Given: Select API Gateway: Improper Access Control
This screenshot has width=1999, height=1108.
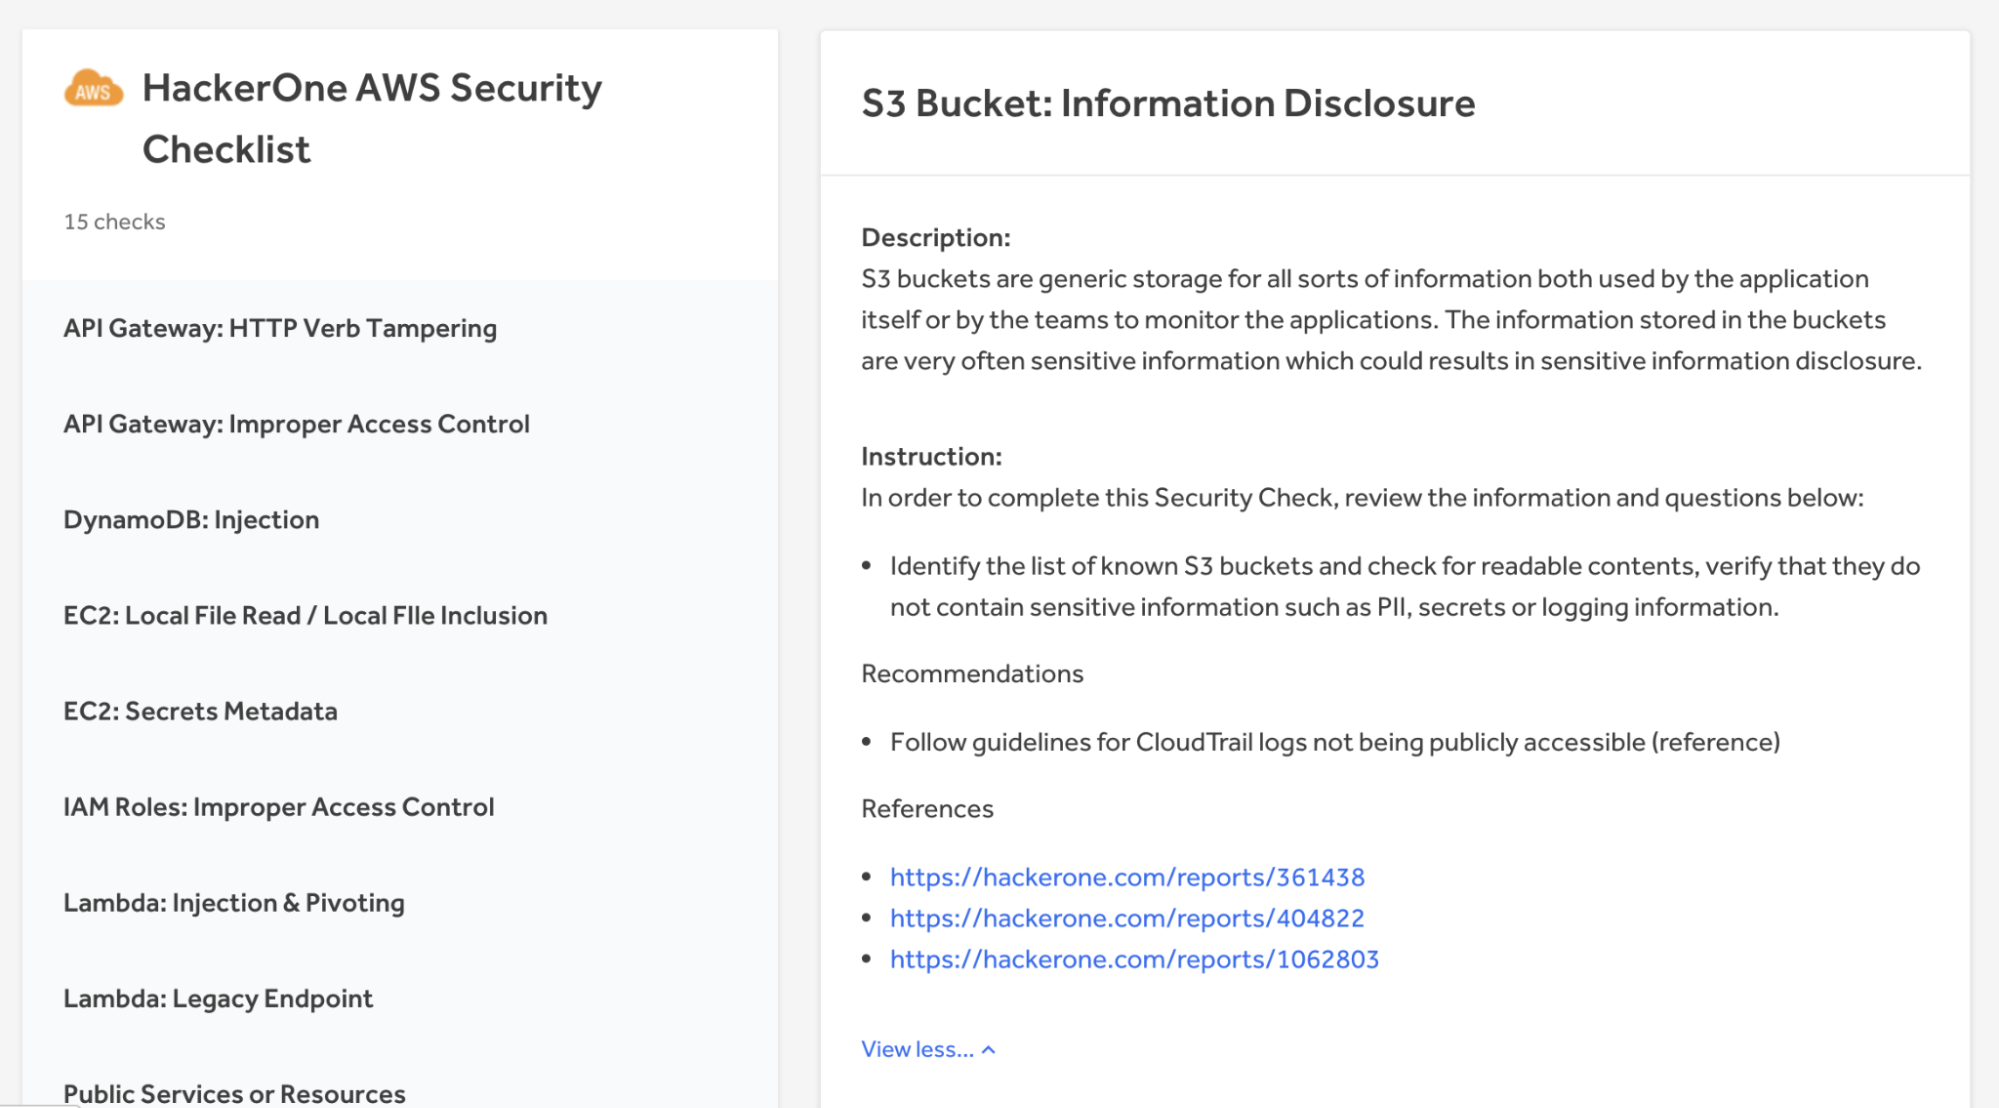Looking at the screenshot, I should [x=296, y=424].
